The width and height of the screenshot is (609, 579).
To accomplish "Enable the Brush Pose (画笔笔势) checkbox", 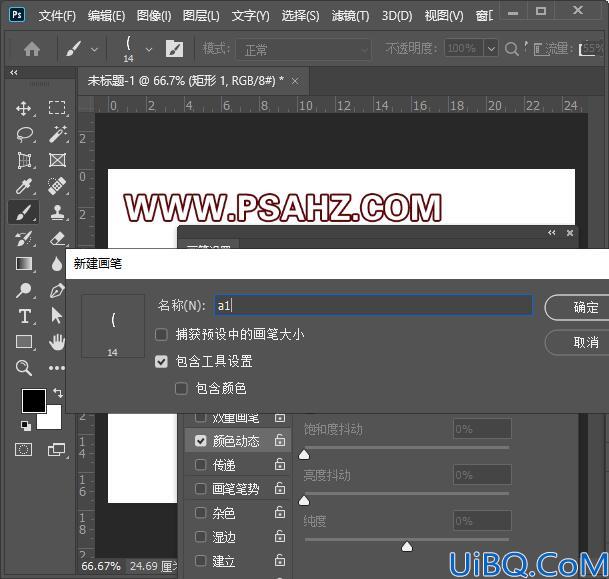I will coord(200,489).
